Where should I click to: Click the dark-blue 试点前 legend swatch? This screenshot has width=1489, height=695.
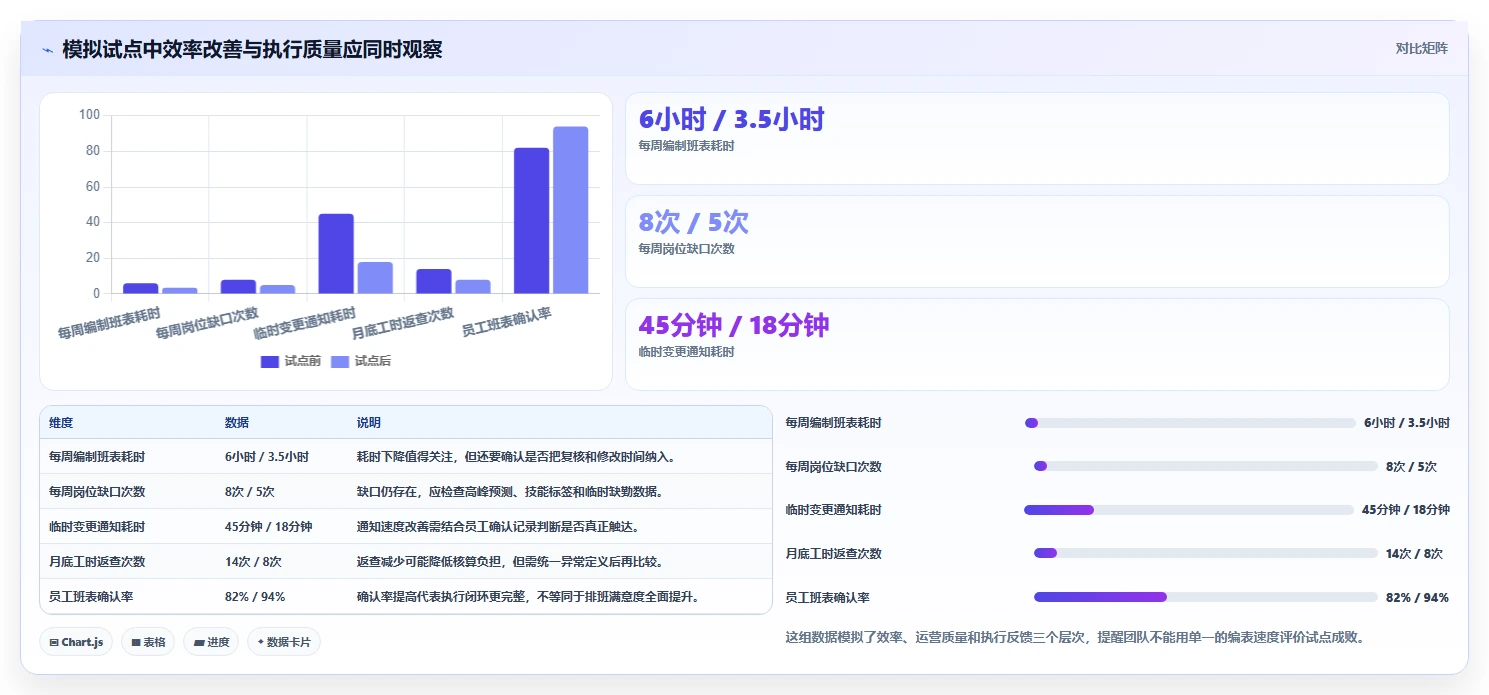270,361
